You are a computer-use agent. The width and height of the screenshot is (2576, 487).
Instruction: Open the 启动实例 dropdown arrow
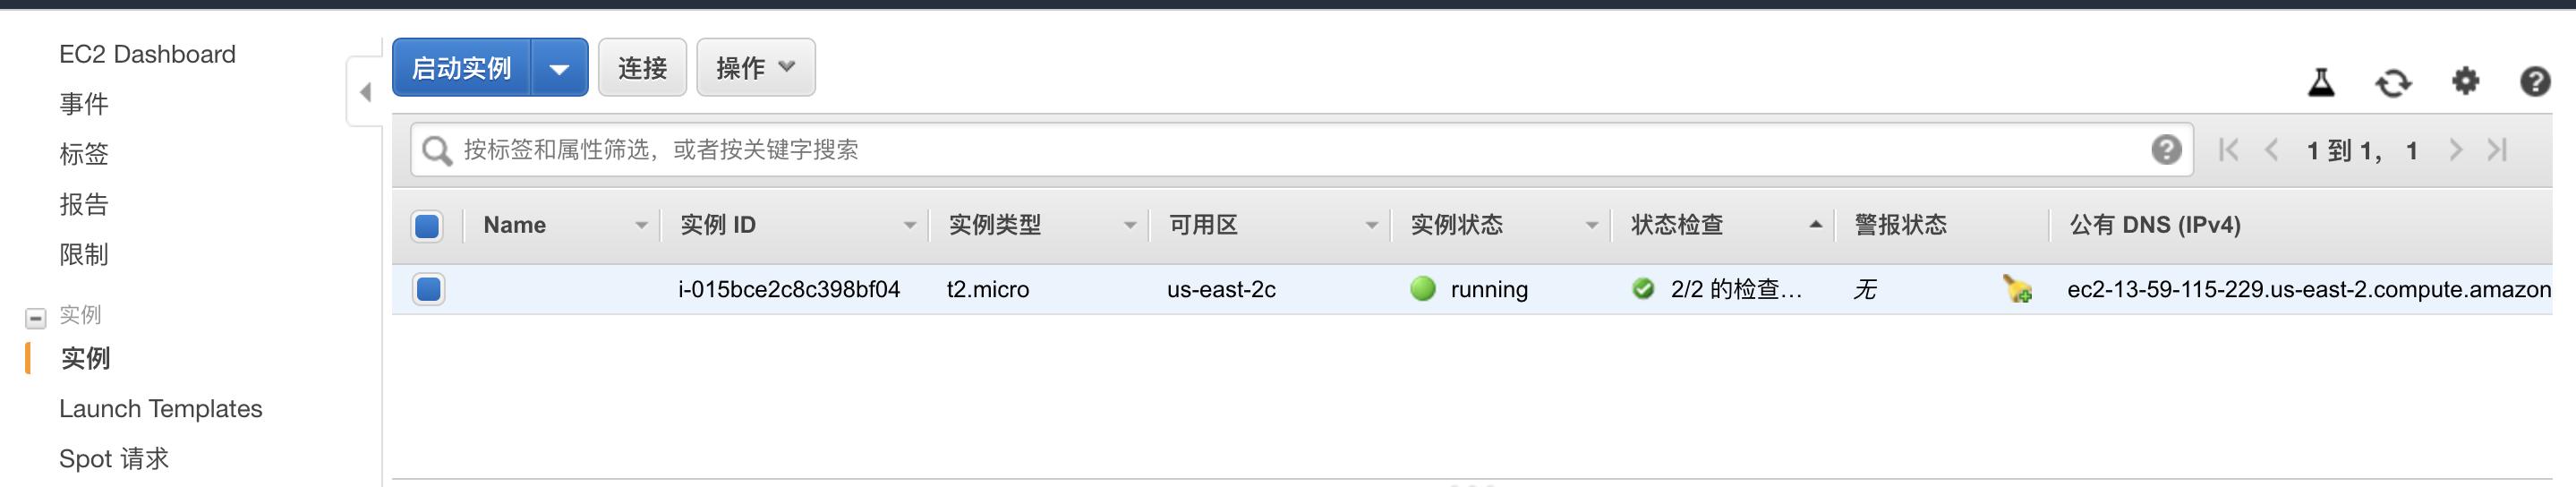559,68
